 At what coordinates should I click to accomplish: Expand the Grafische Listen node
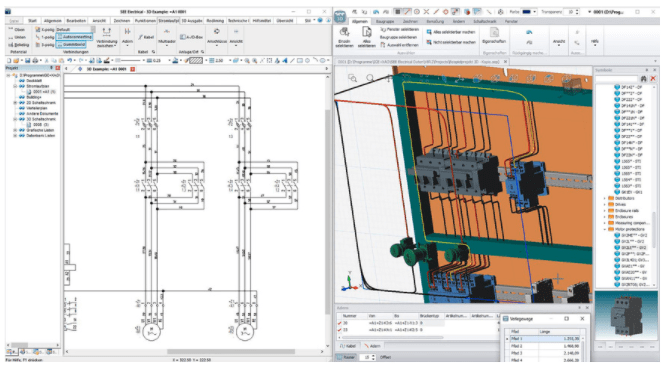[15, 130]
